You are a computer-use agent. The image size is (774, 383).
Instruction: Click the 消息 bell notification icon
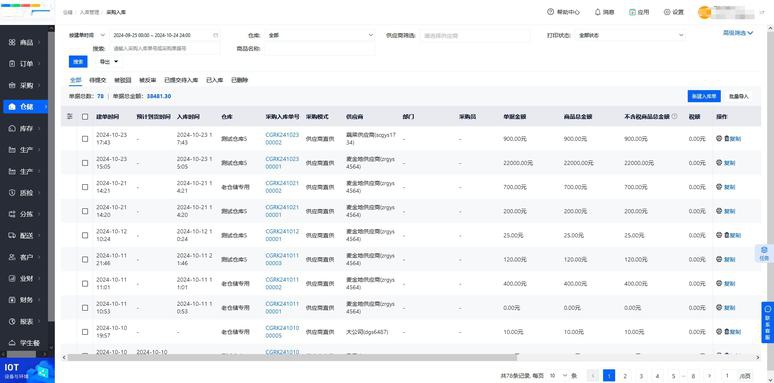(x=598, y=12)
